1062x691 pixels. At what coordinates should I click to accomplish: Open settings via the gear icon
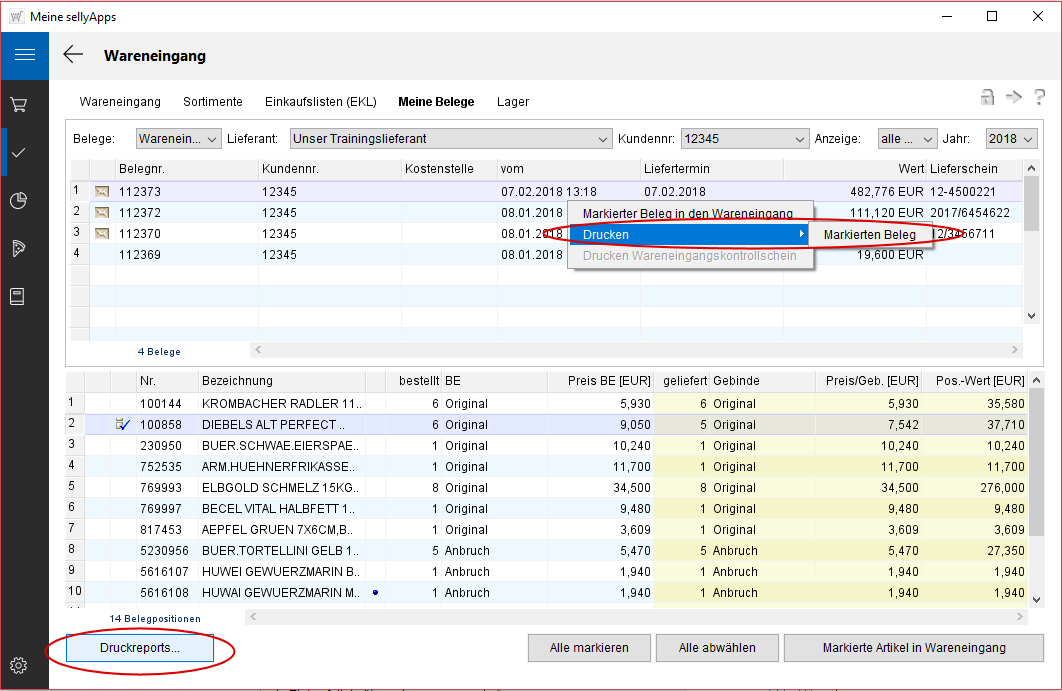18,665
